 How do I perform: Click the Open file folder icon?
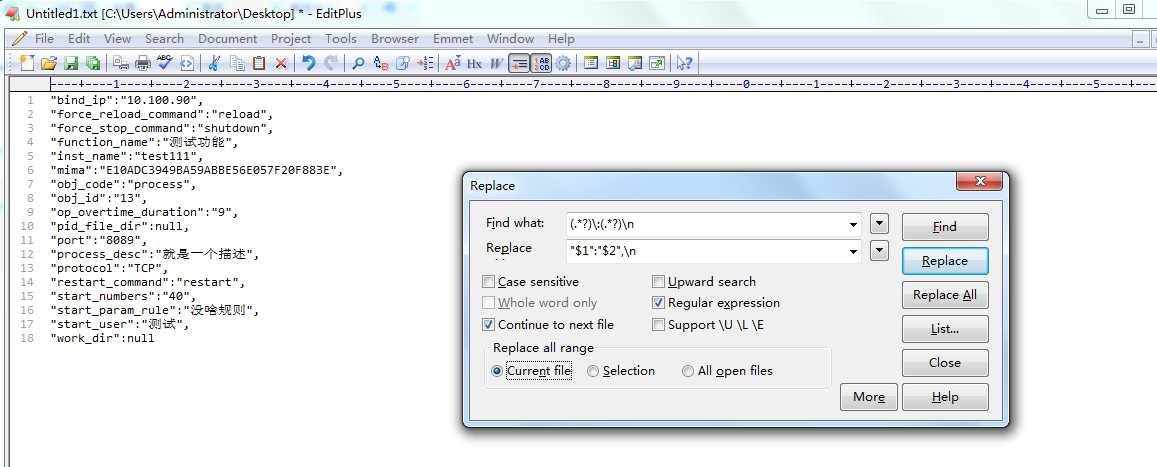pos(49,63)
